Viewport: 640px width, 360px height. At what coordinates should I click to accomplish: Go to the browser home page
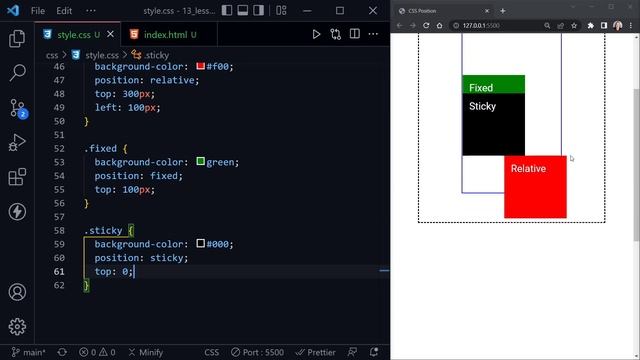click(x=439, y=25)
